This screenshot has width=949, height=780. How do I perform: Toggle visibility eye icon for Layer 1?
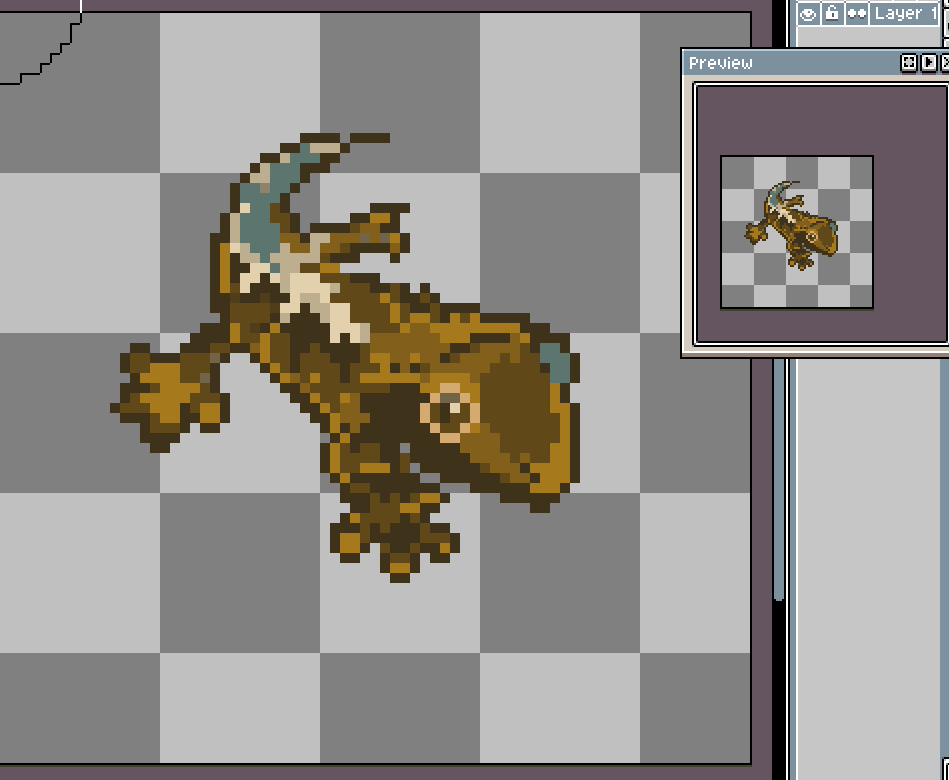tap(808, 13)
